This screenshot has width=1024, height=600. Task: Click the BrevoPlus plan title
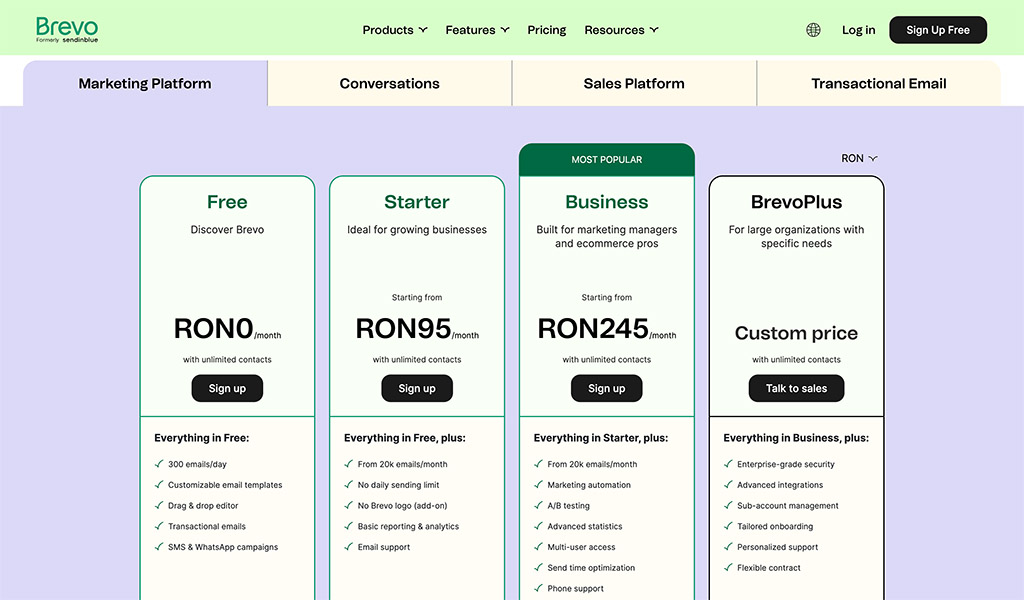(x=796, y=202)
